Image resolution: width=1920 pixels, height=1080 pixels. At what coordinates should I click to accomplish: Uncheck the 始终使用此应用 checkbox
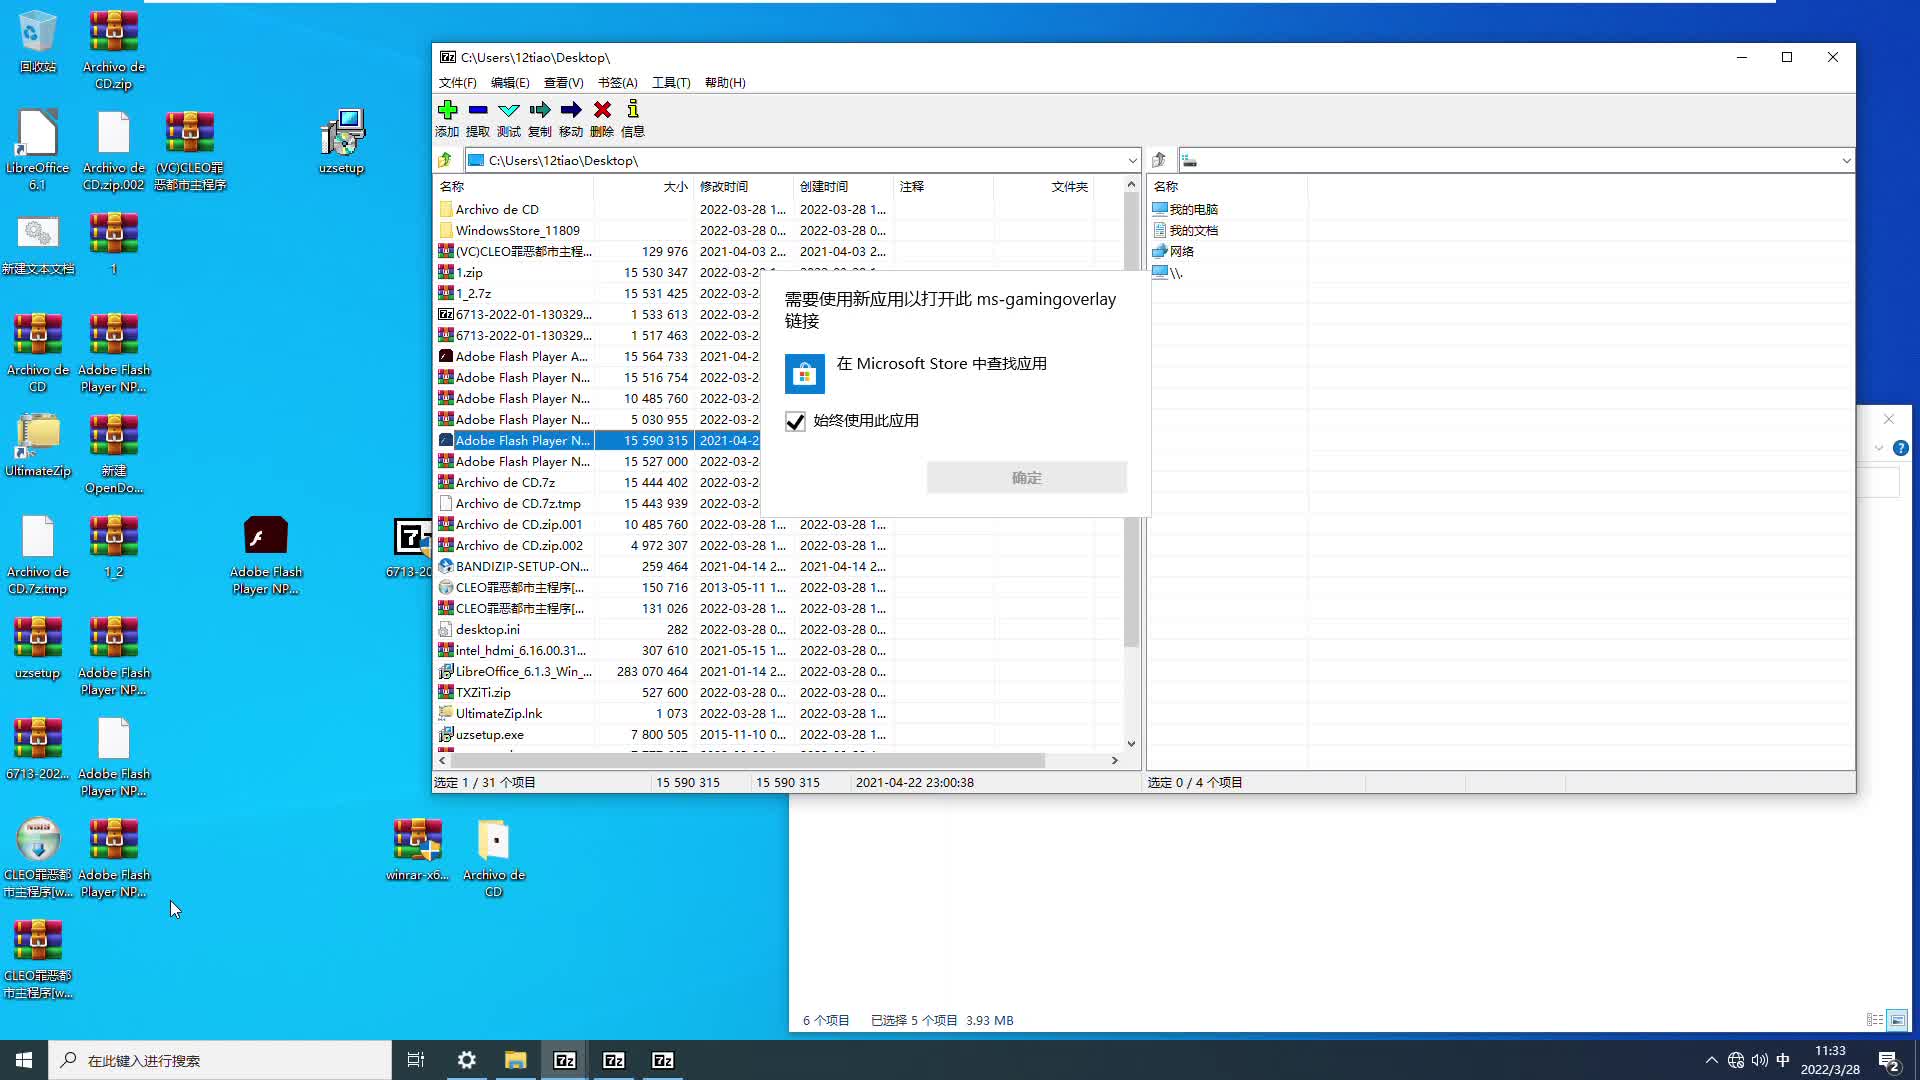[795, 422]
